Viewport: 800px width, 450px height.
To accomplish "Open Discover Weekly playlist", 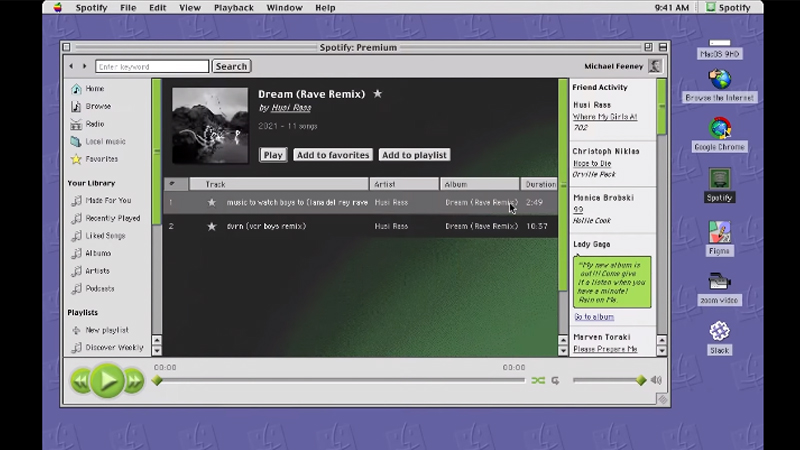I will [107, 348].
